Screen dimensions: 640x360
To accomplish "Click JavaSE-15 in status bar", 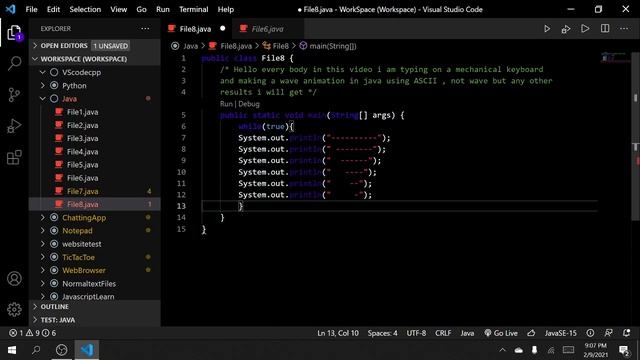I will tap(560, 333).
